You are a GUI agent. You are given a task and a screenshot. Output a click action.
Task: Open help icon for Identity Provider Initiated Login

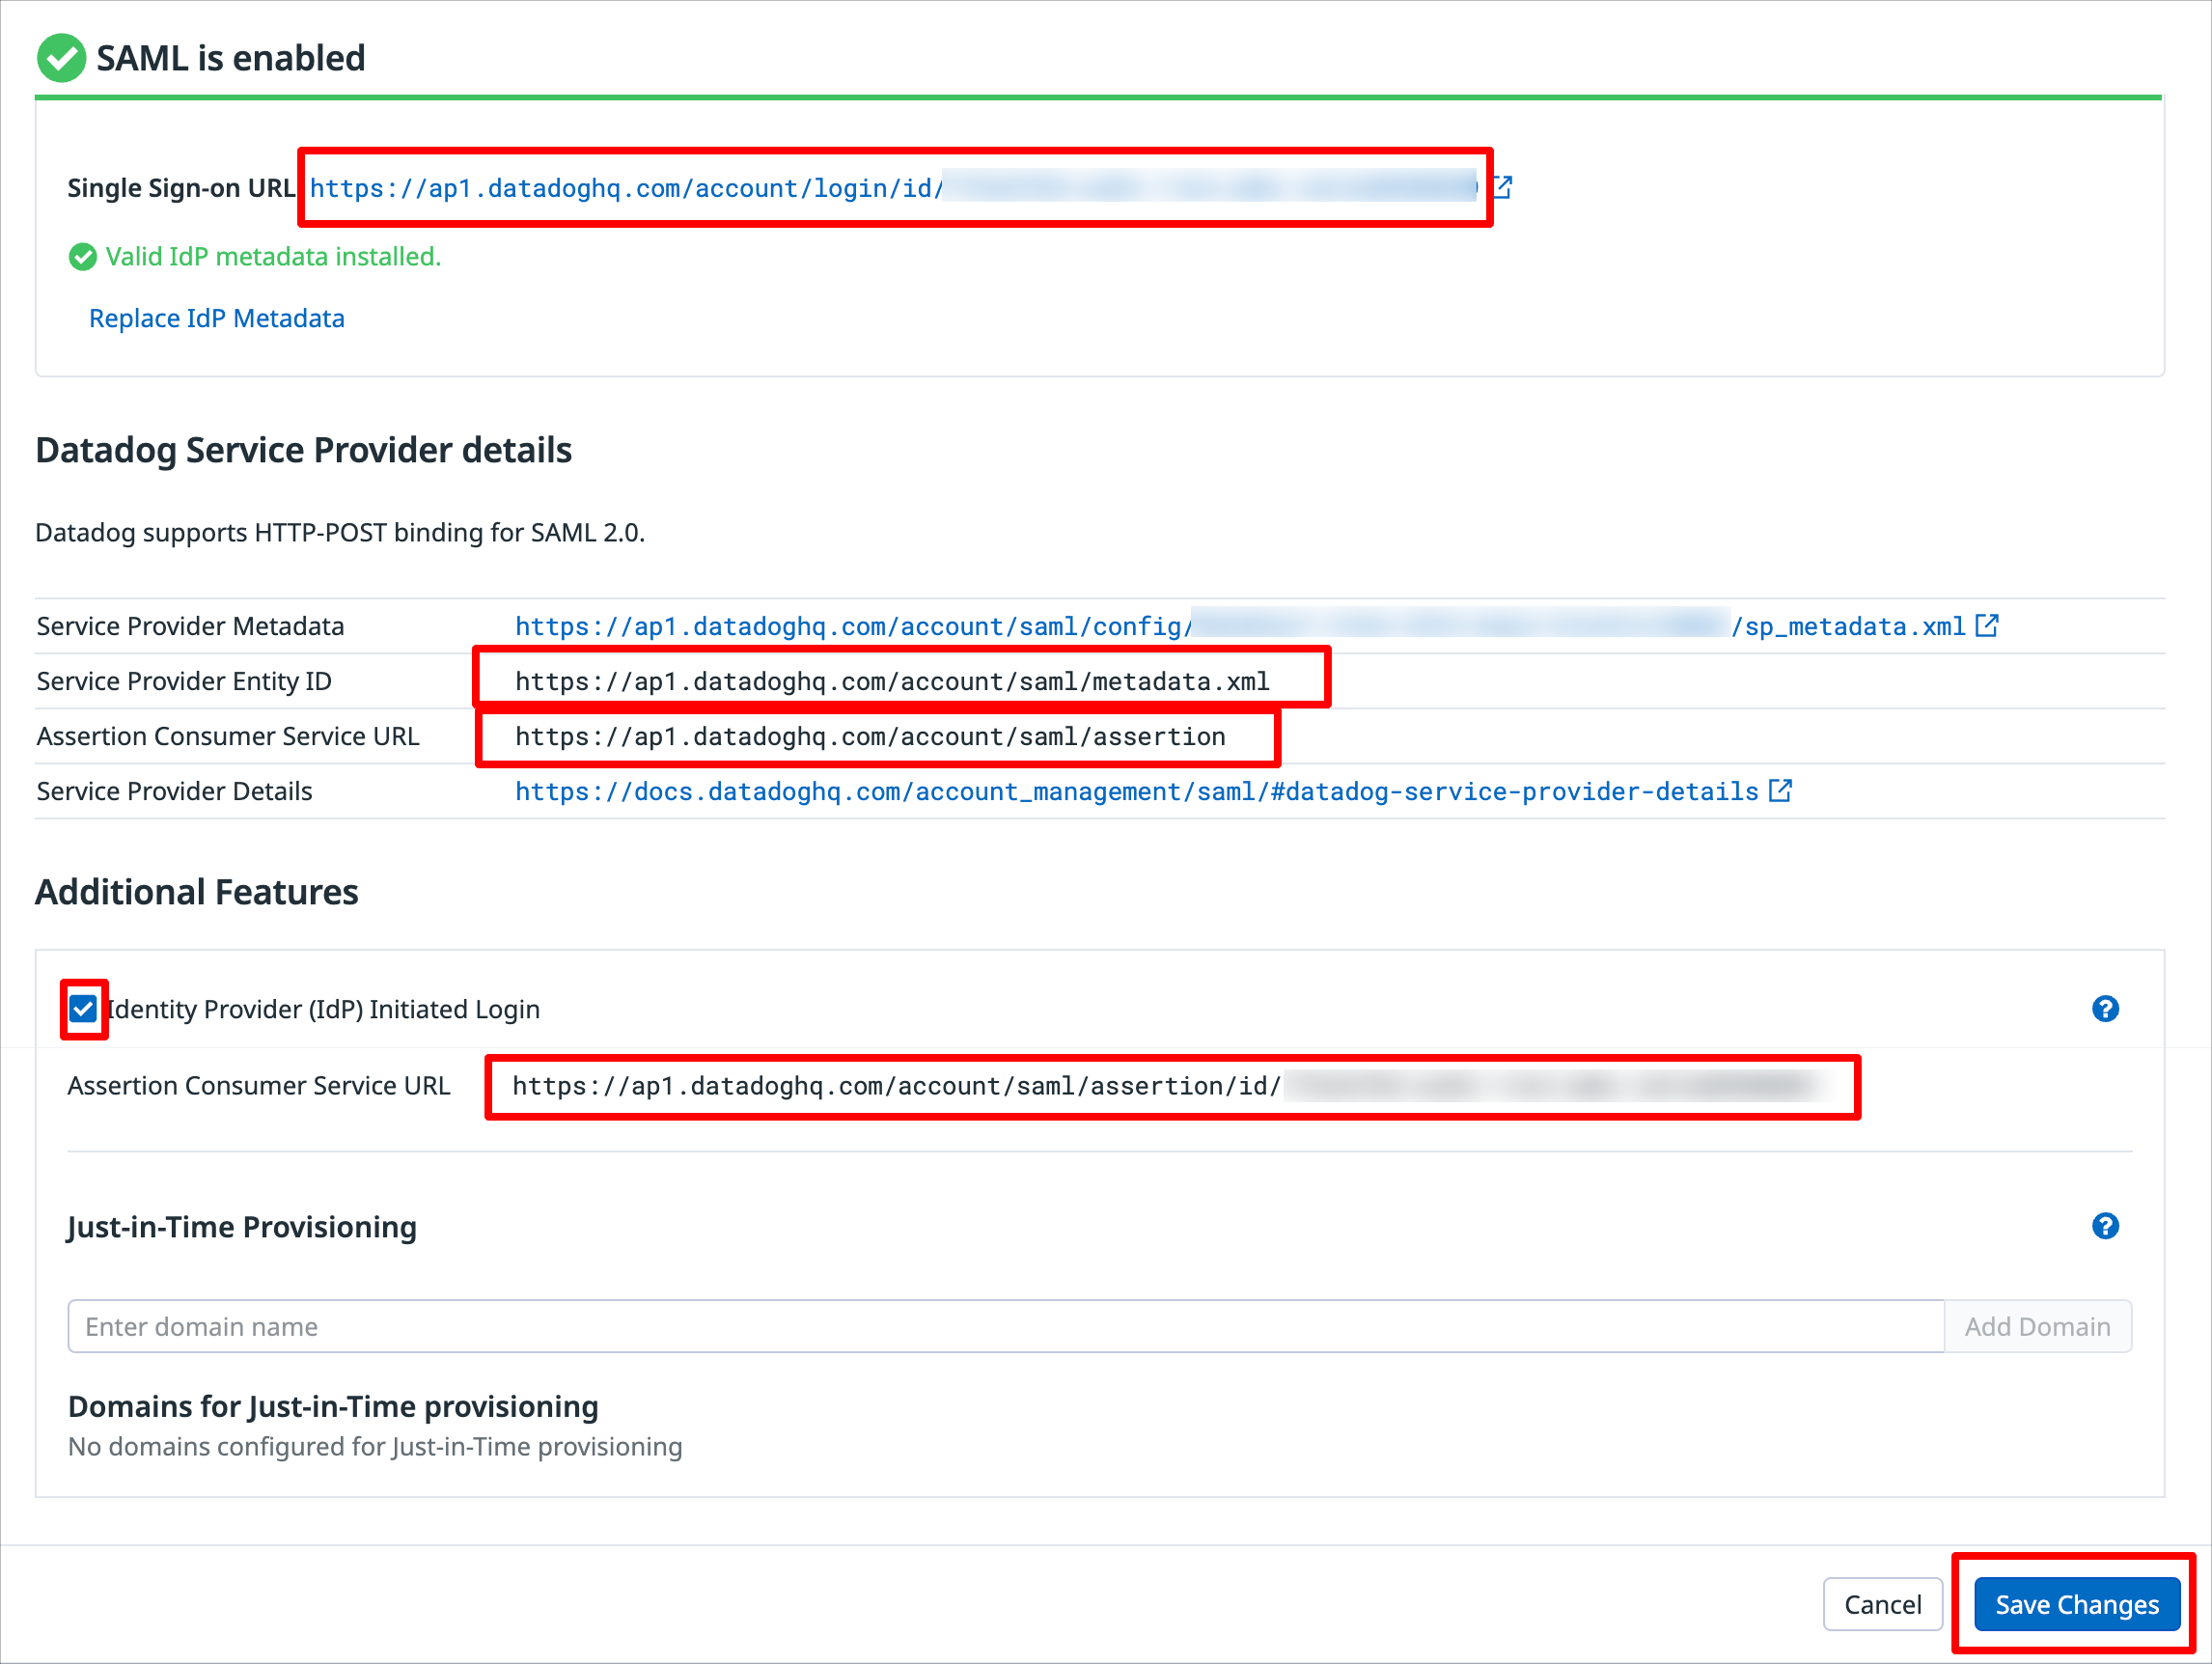(x=2105, y=1008)
